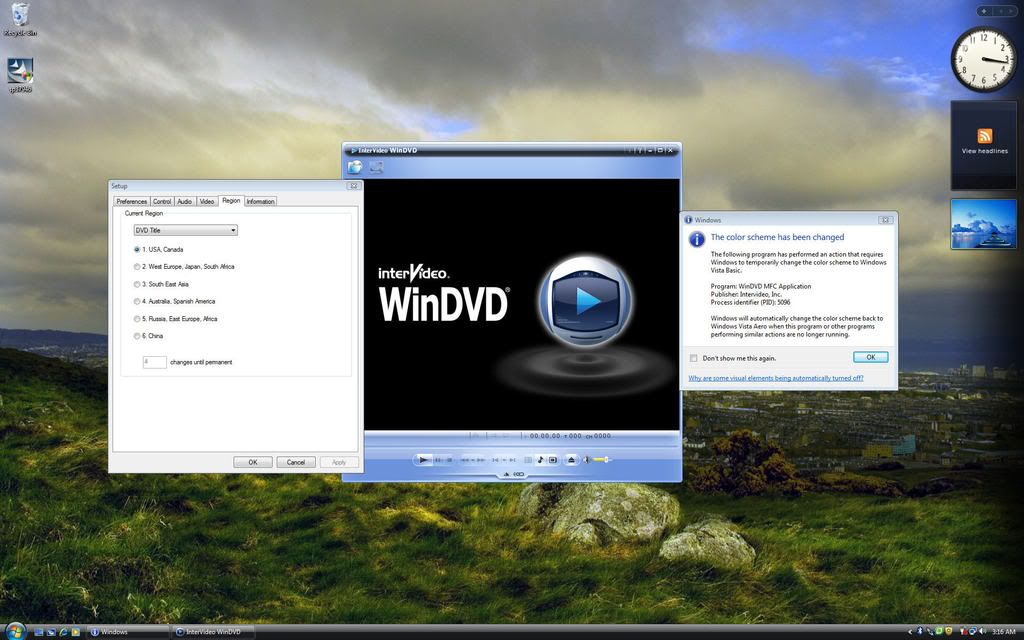Jump to previous chapter in WinDVD
Image resolution: width=1024 pixels, height=640 pixels.
495,460
